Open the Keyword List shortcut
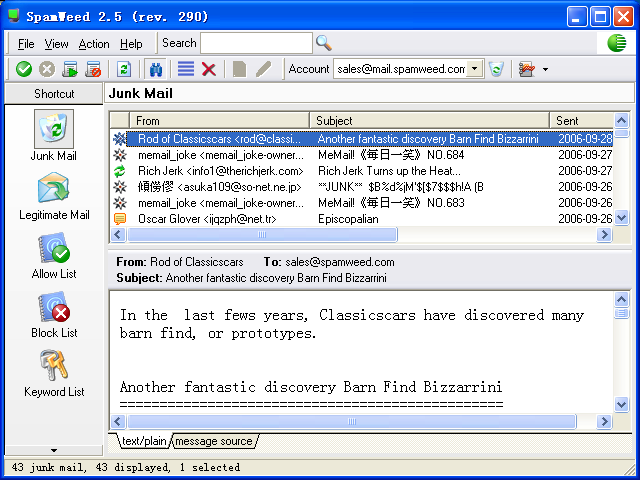 click(53, 373)
